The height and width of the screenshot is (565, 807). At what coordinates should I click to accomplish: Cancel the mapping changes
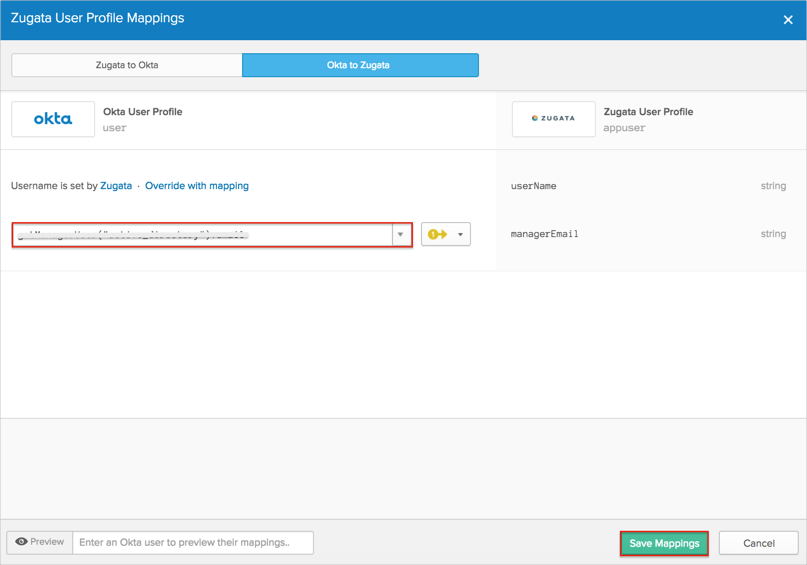[x=758, y=543]
